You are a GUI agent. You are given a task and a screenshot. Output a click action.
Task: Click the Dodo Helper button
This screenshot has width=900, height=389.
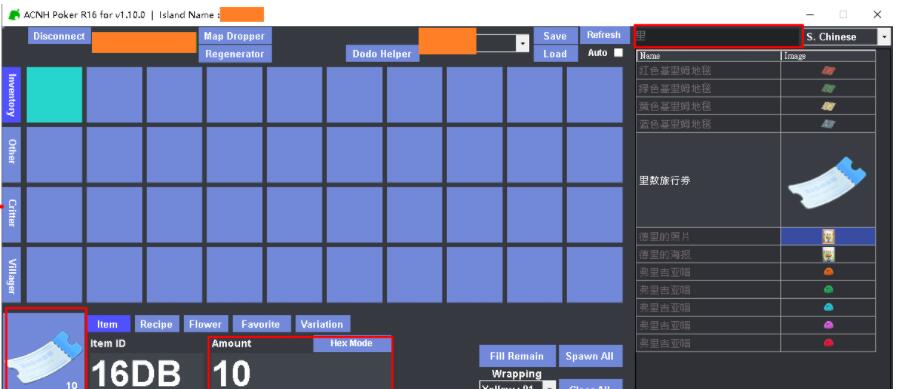(382, 54)
